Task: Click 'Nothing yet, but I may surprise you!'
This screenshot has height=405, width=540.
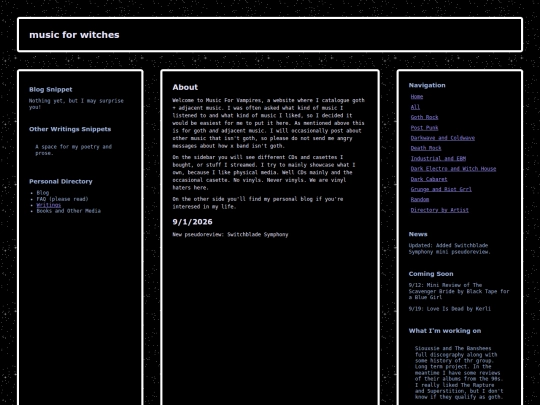Action: pyautogui.click(x=76, y=104)
